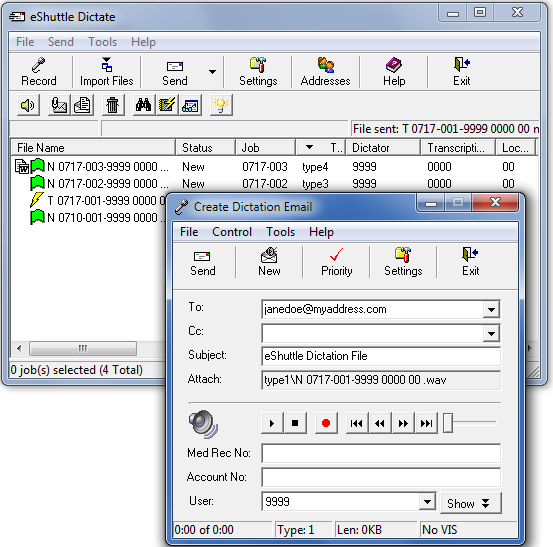This screenshot has height=547, width=553.
Task: Sort by Status column header
Action: tap(206, 147)
